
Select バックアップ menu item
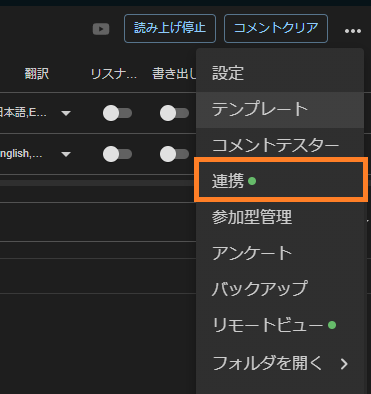click(x=280, y=289)
